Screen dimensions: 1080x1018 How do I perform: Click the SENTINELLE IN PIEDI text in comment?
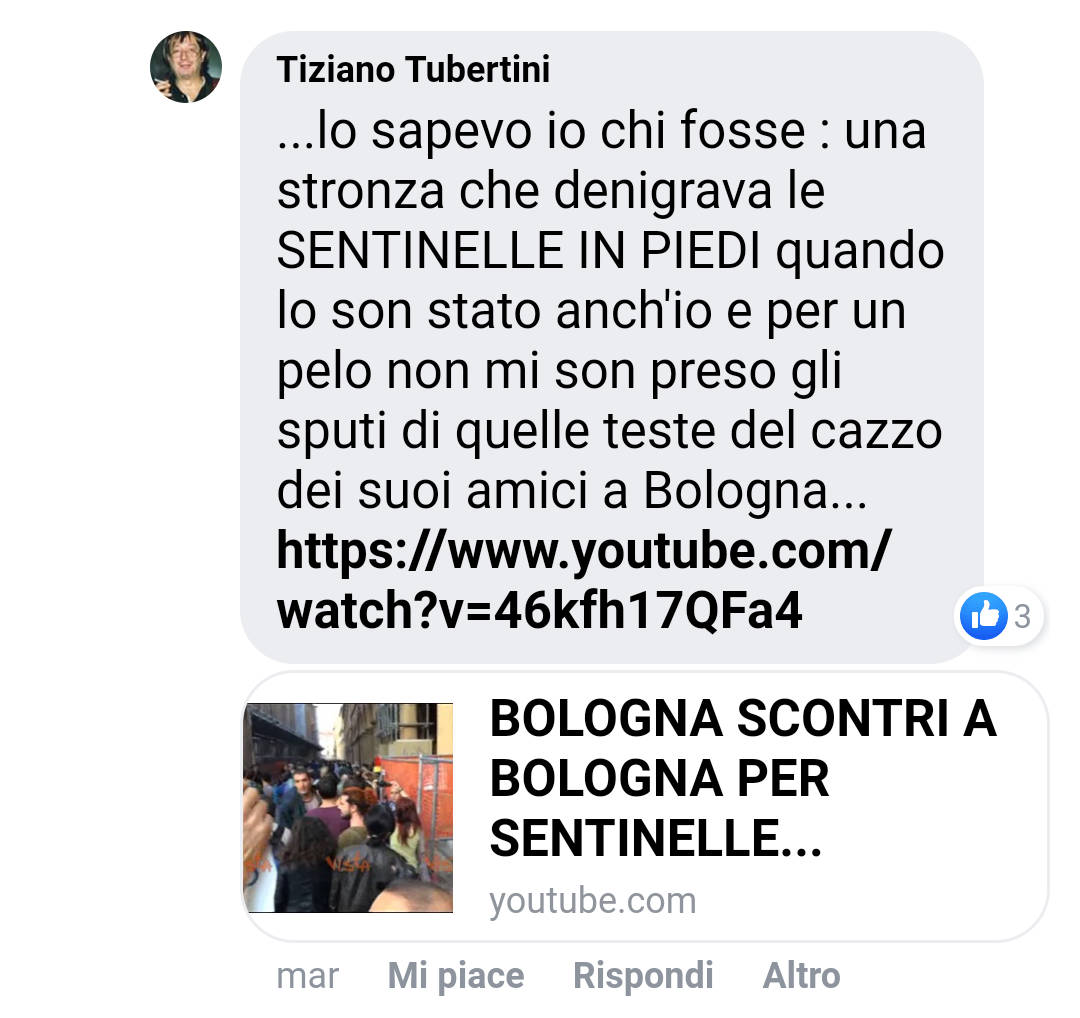[519, 251]
